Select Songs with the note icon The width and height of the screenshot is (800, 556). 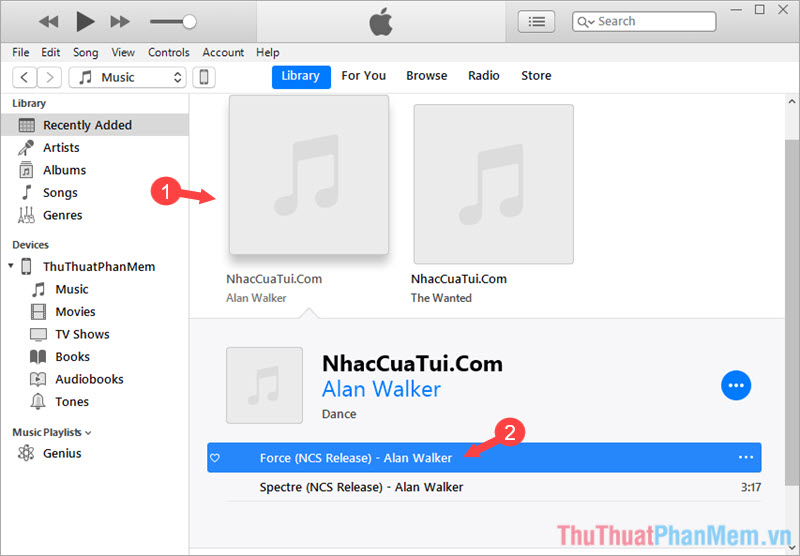tap(95, 193)
